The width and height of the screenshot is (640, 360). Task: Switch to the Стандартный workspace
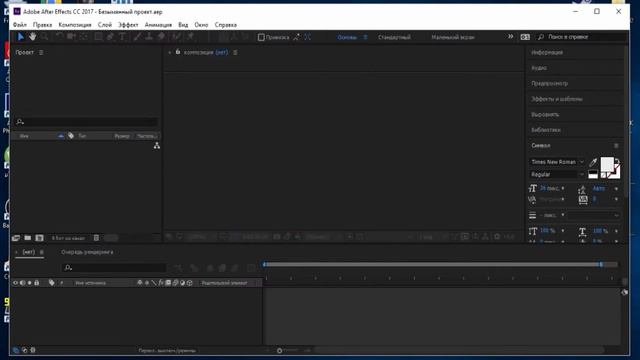(x=394, y=37)
